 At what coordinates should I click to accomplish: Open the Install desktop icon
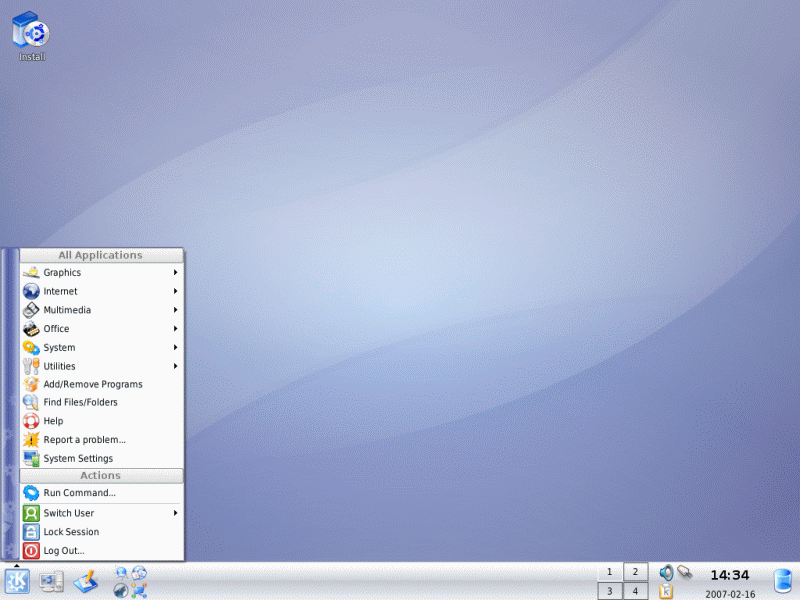click(x=31, y=37)
